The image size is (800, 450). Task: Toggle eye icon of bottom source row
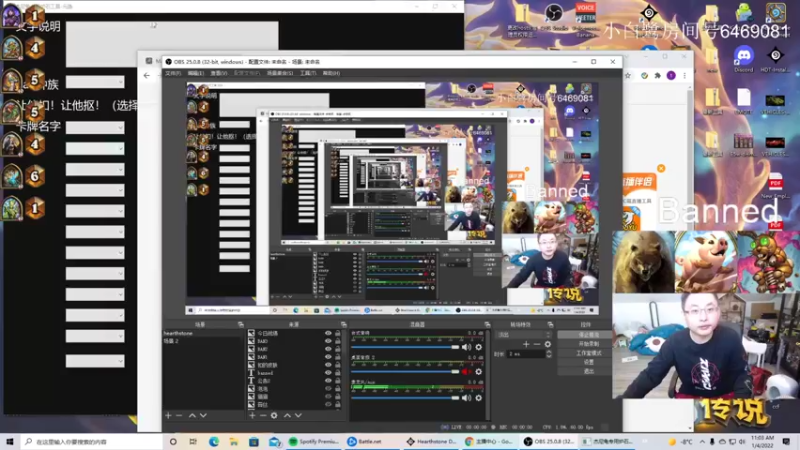point(328,405)
